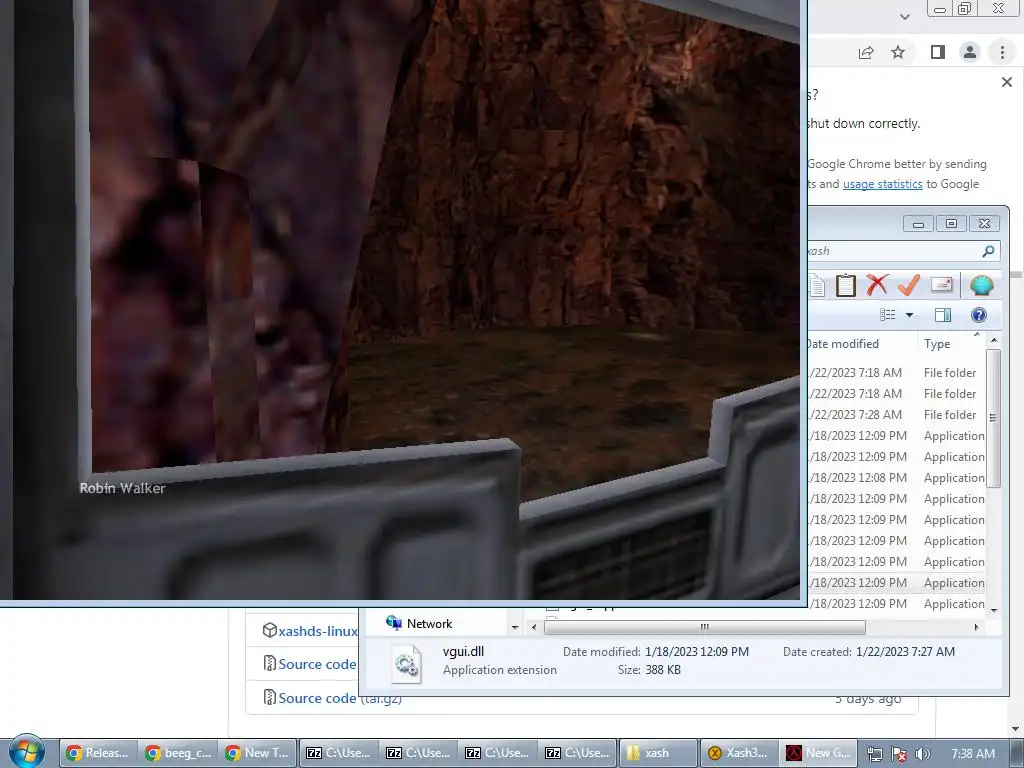Bookmark this page with the star icon
The image size is (1024, 768).
pos(898,52)
